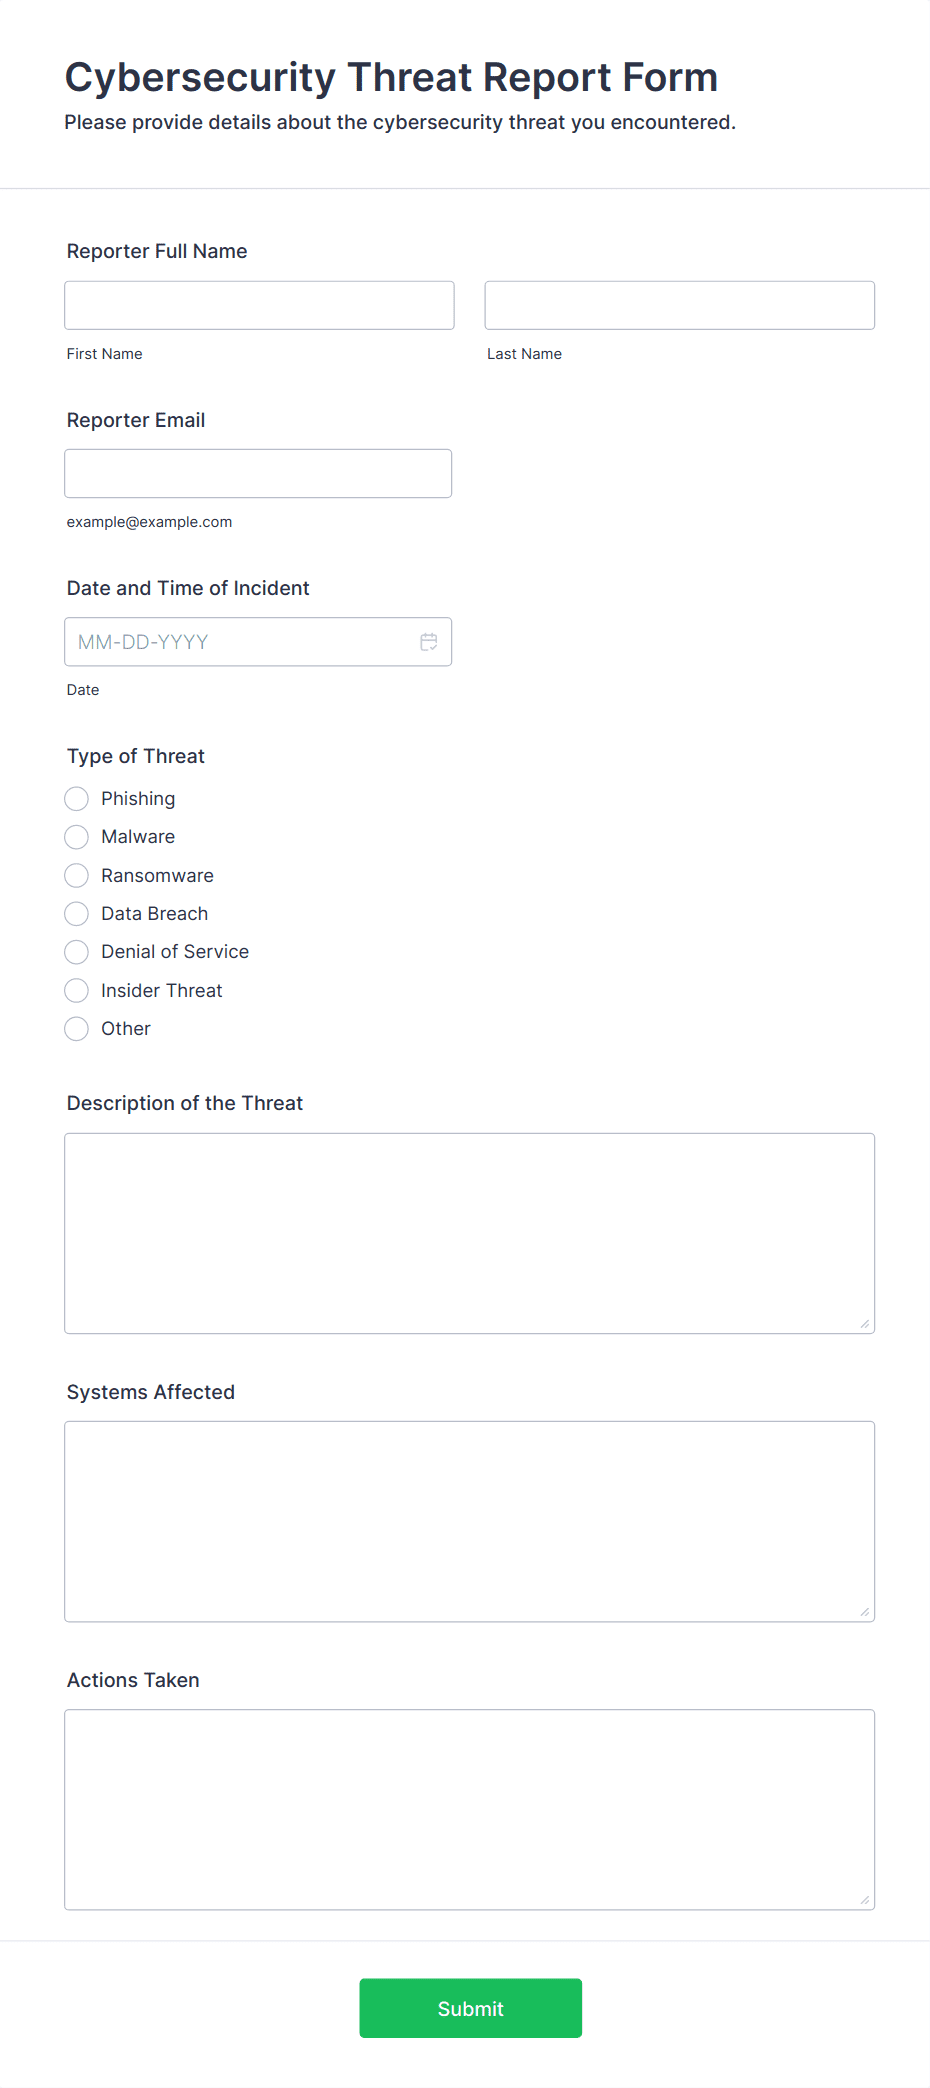Choose Ransomware as threat type
Image resolution: width=930 pixels, height=2088 pixels.
[76, 875]
